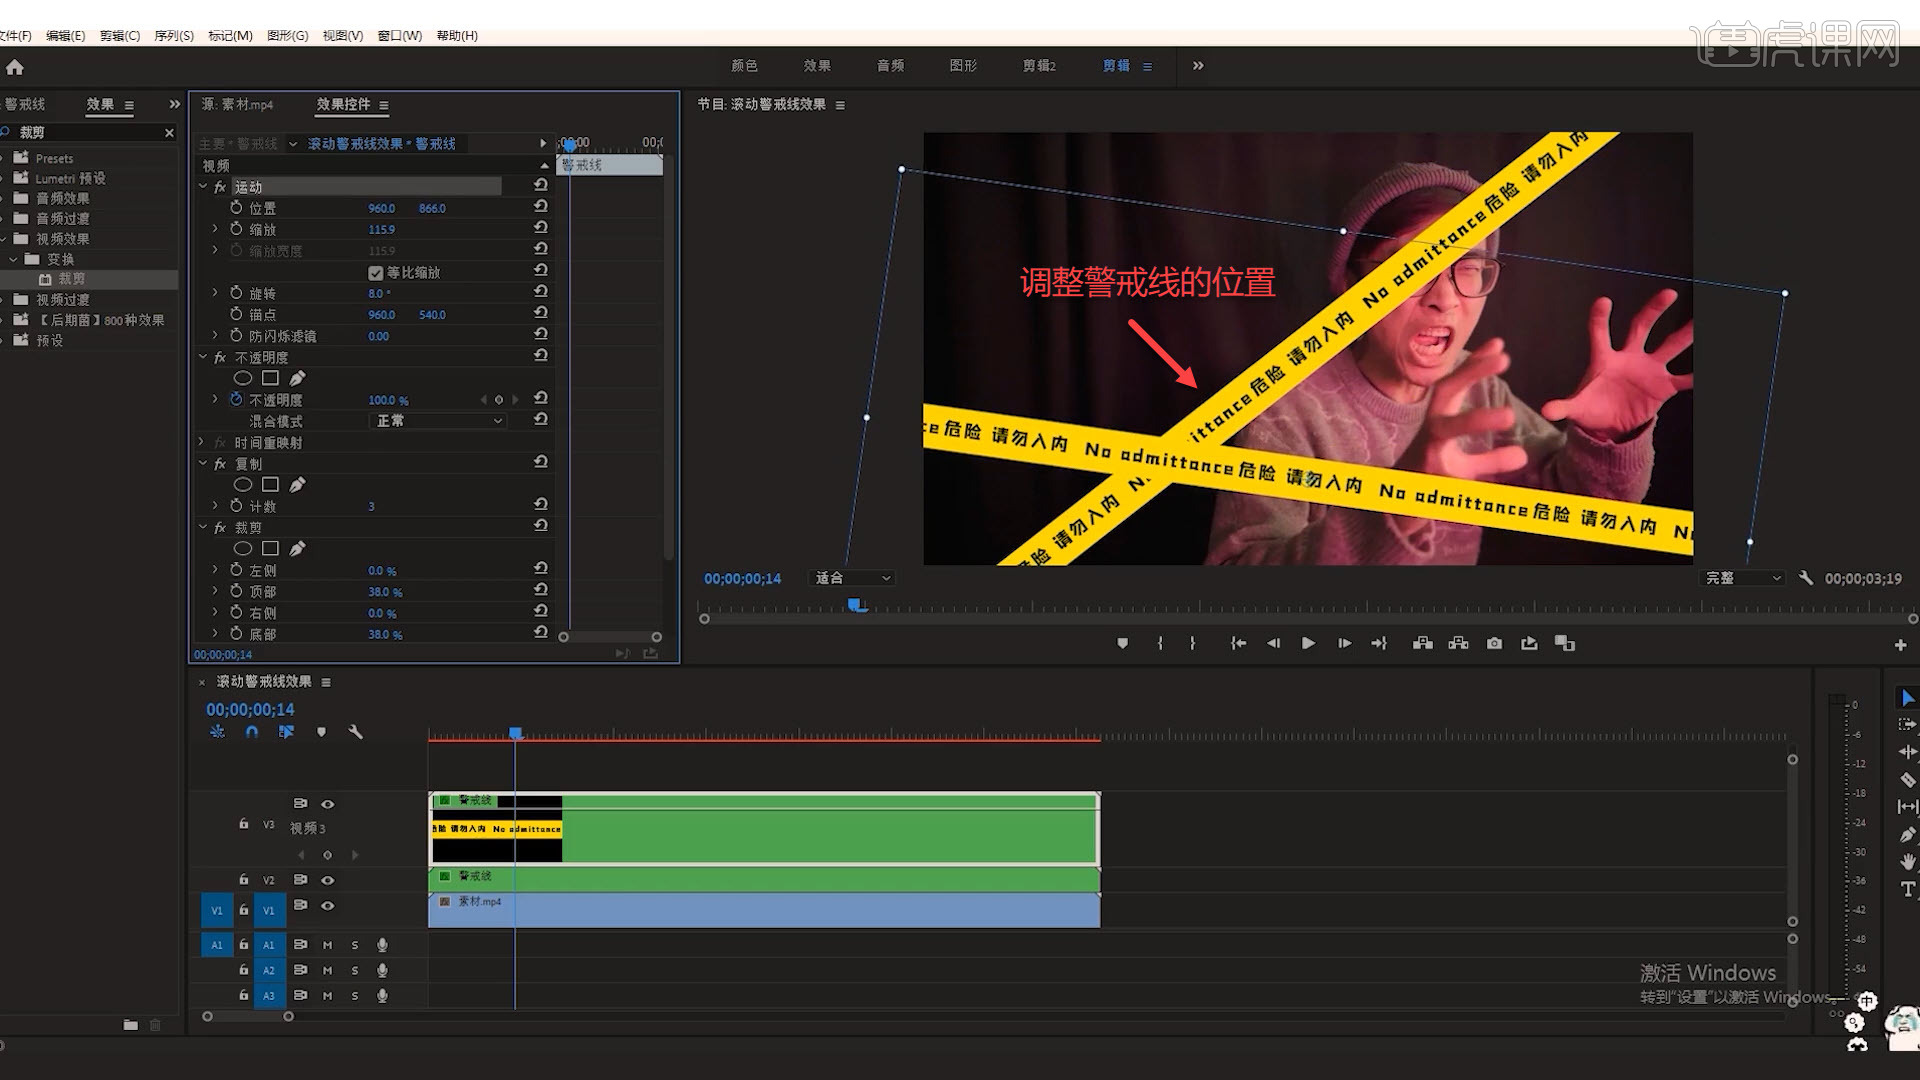
Task: Step back one frame
Action: pos(1273,644)
